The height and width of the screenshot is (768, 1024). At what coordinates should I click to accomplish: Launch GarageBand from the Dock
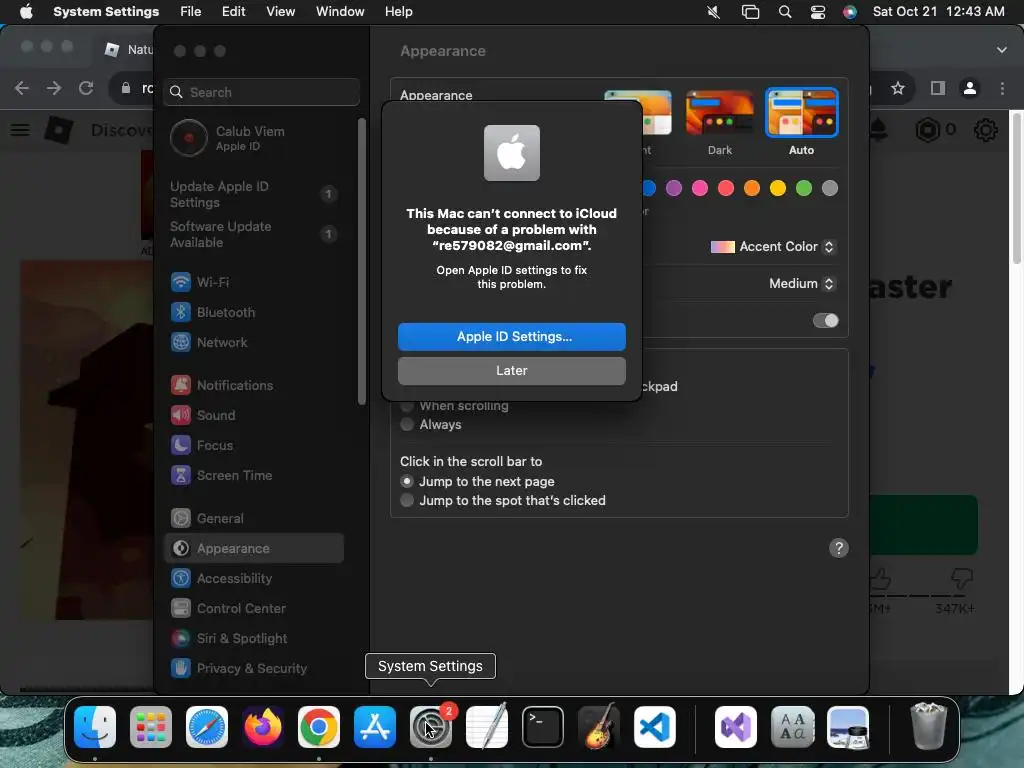pos(599,727)
